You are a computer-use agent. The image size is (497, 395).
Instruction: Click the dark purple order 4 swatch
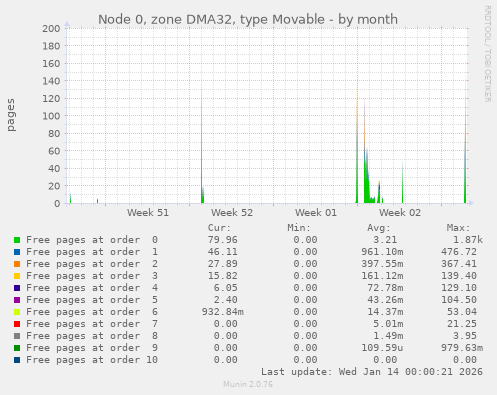17,288
